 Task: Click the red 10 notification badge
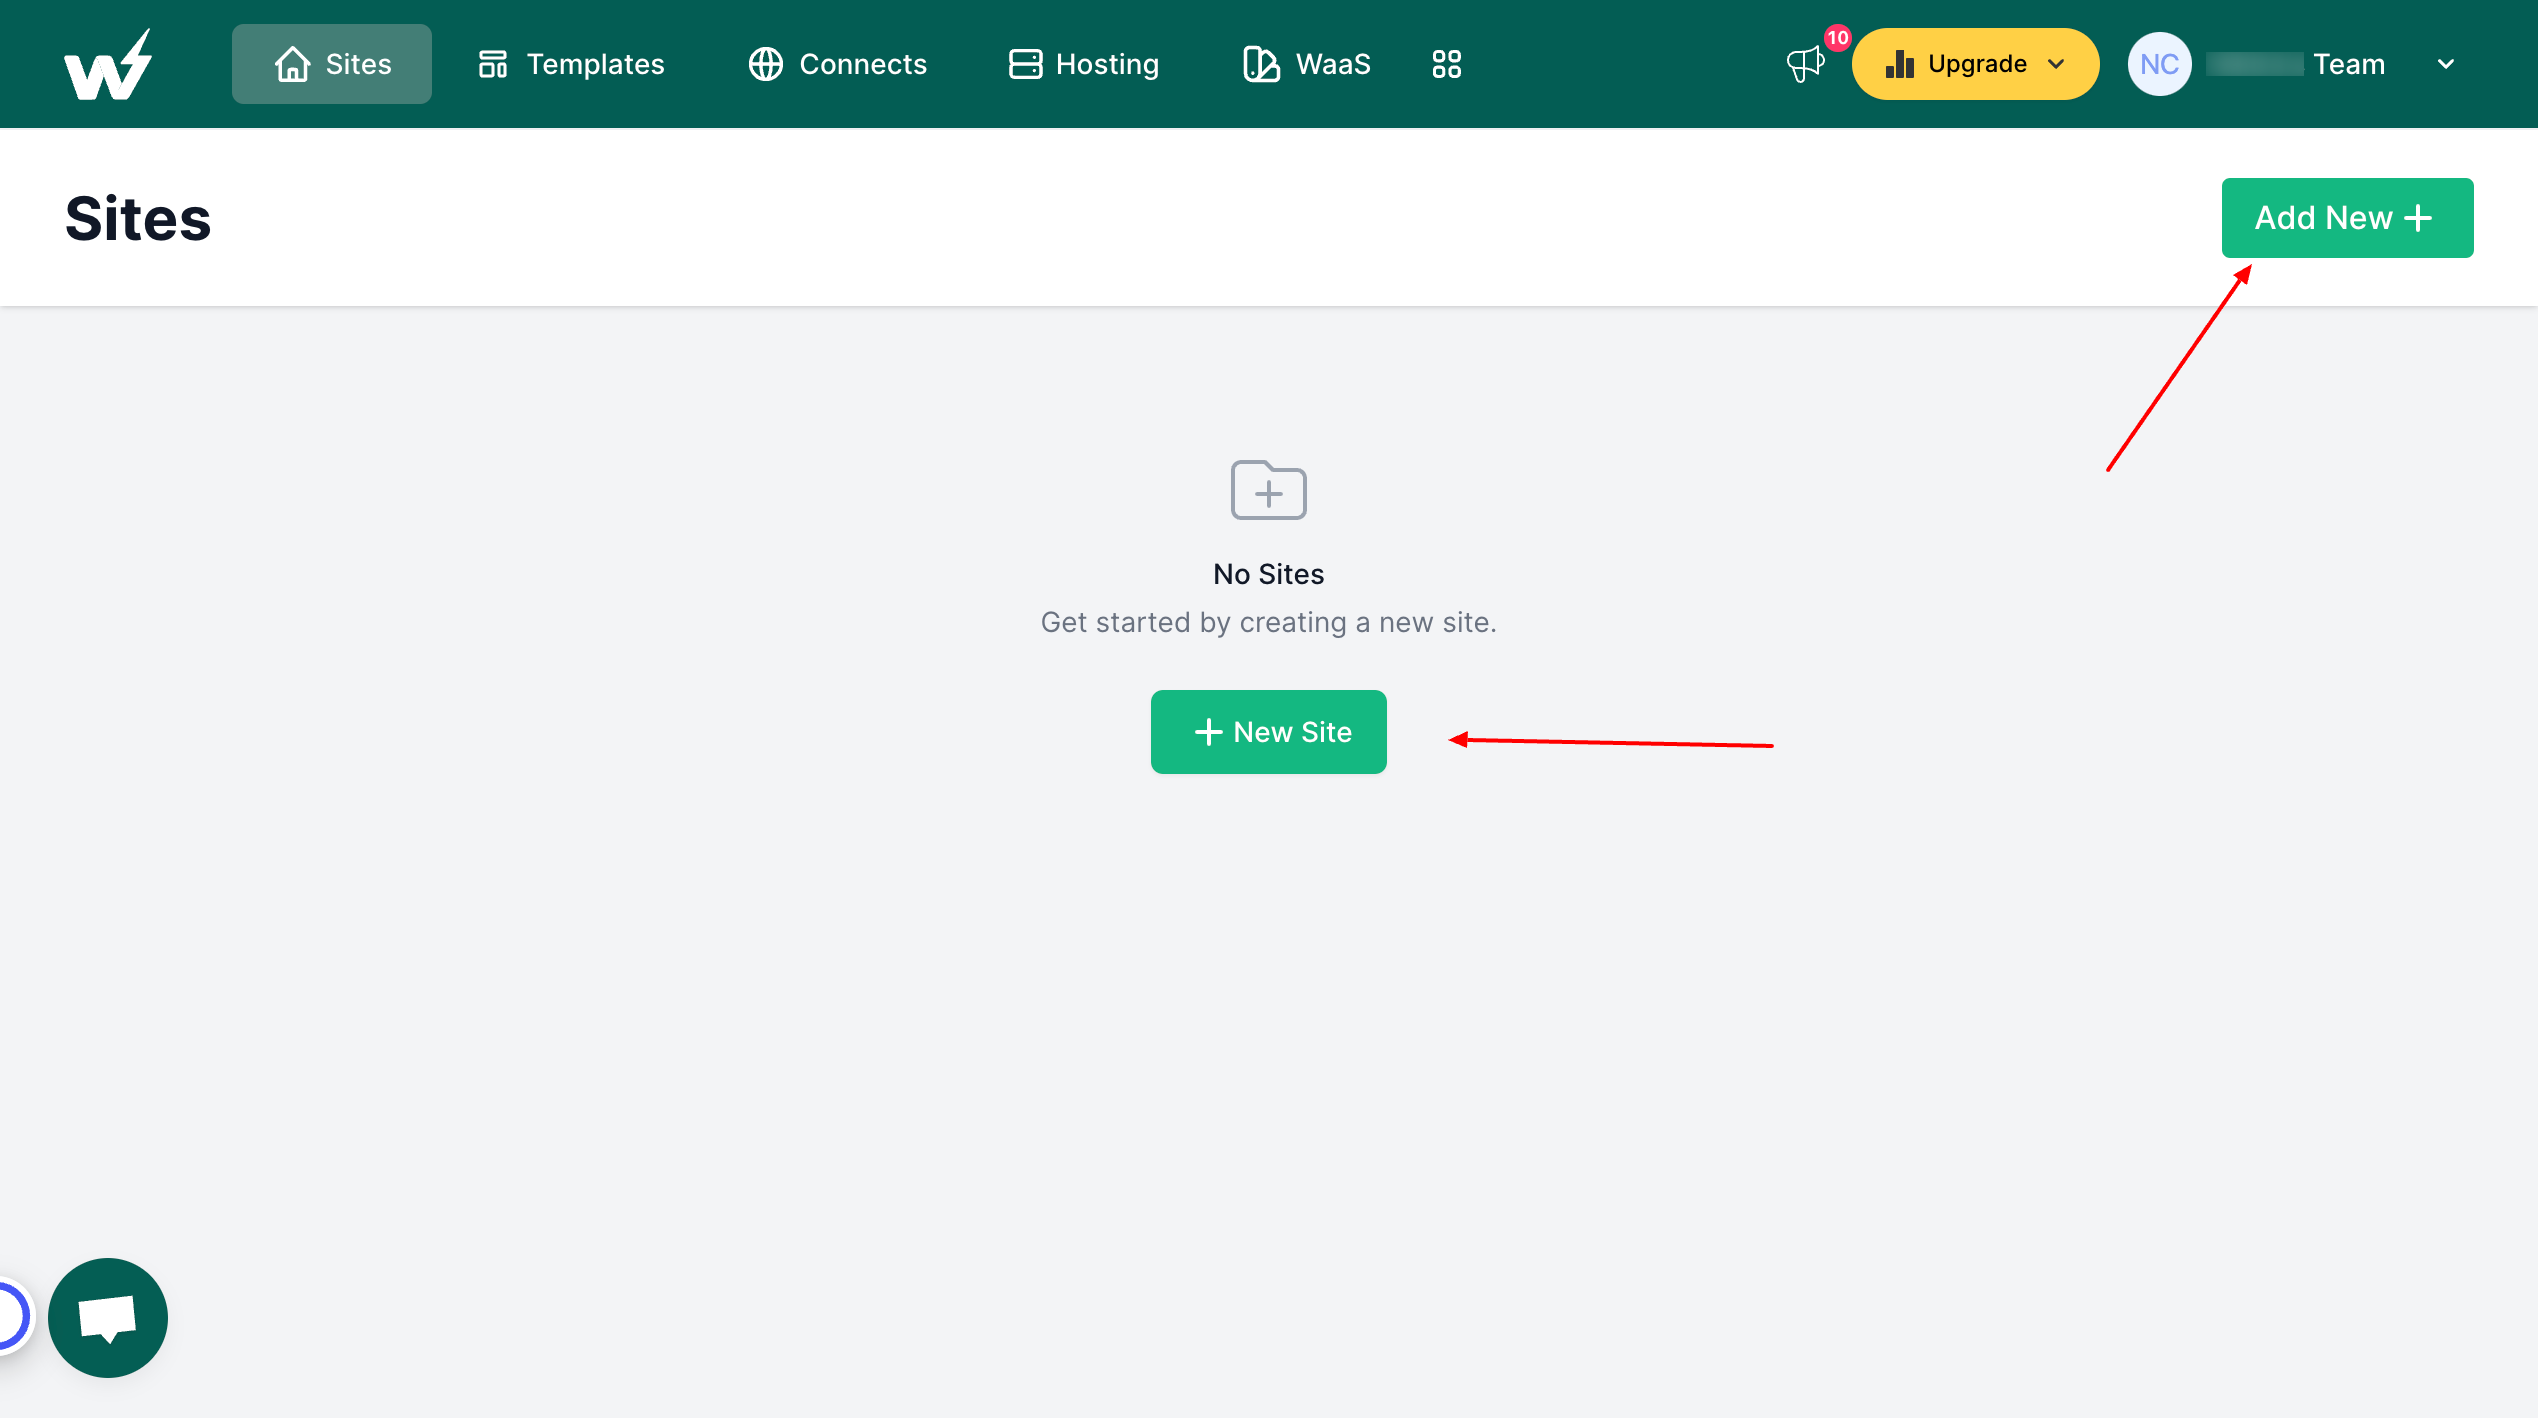(x=1836, y=38)
